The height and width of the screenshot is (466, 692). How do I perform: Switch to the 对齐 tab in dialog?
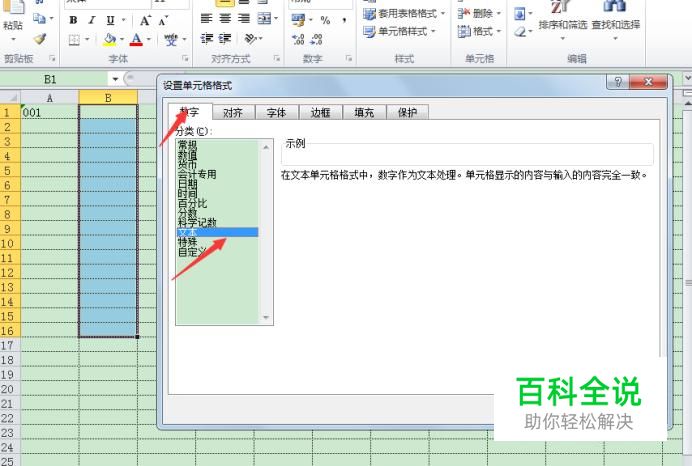(233, 113)
